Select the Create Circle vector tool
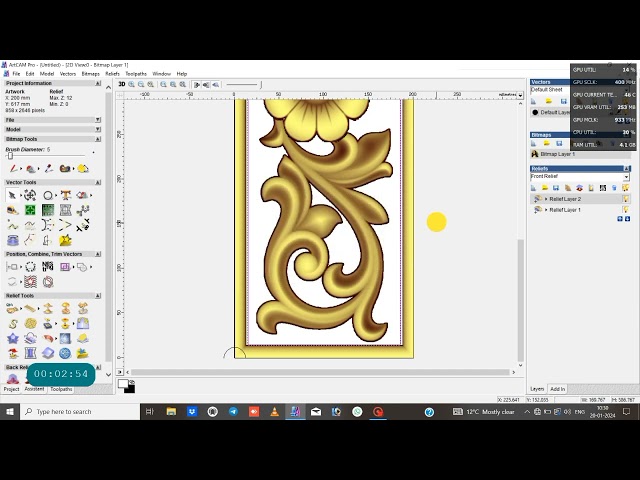This screenshot has height=480, width=640. pyautogui.click(x=48, y=196)
